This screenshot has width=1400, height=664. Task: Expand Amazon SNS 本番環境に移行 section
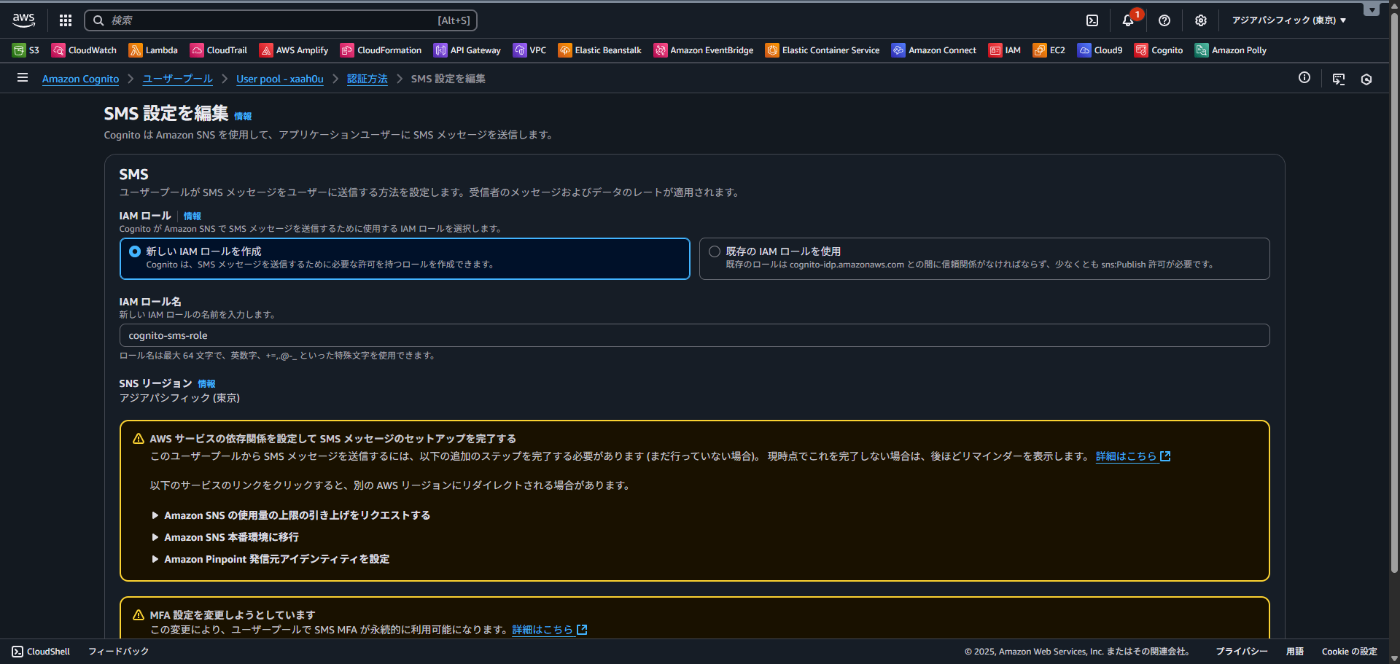(x=224, y=537)
